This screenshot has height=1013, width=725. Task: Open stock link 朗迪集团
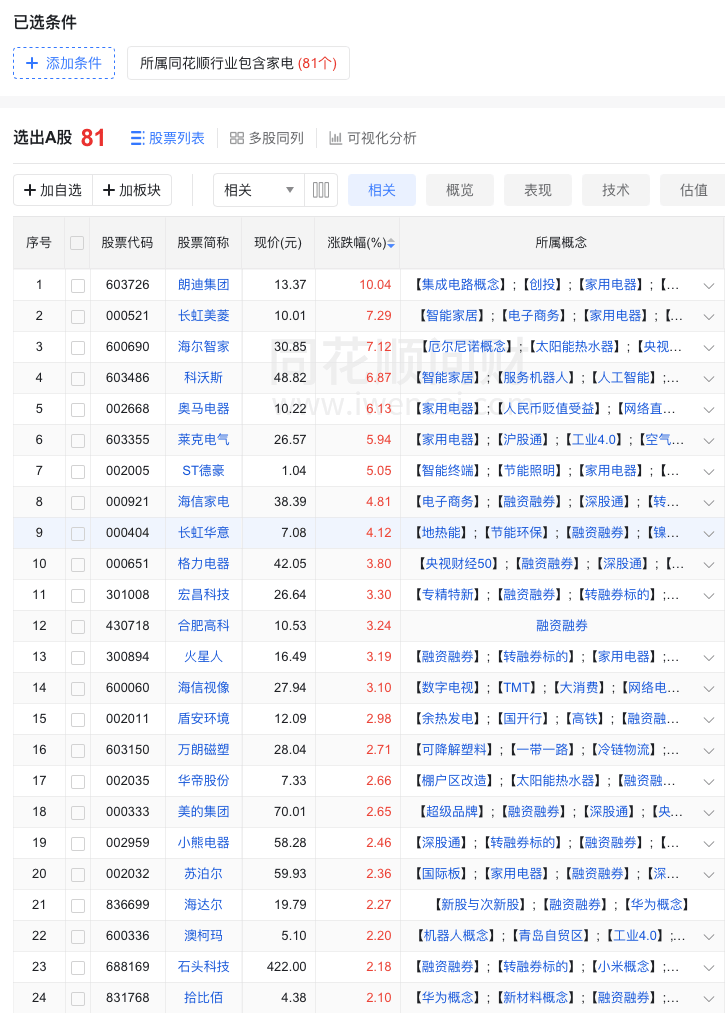[204, 284]
